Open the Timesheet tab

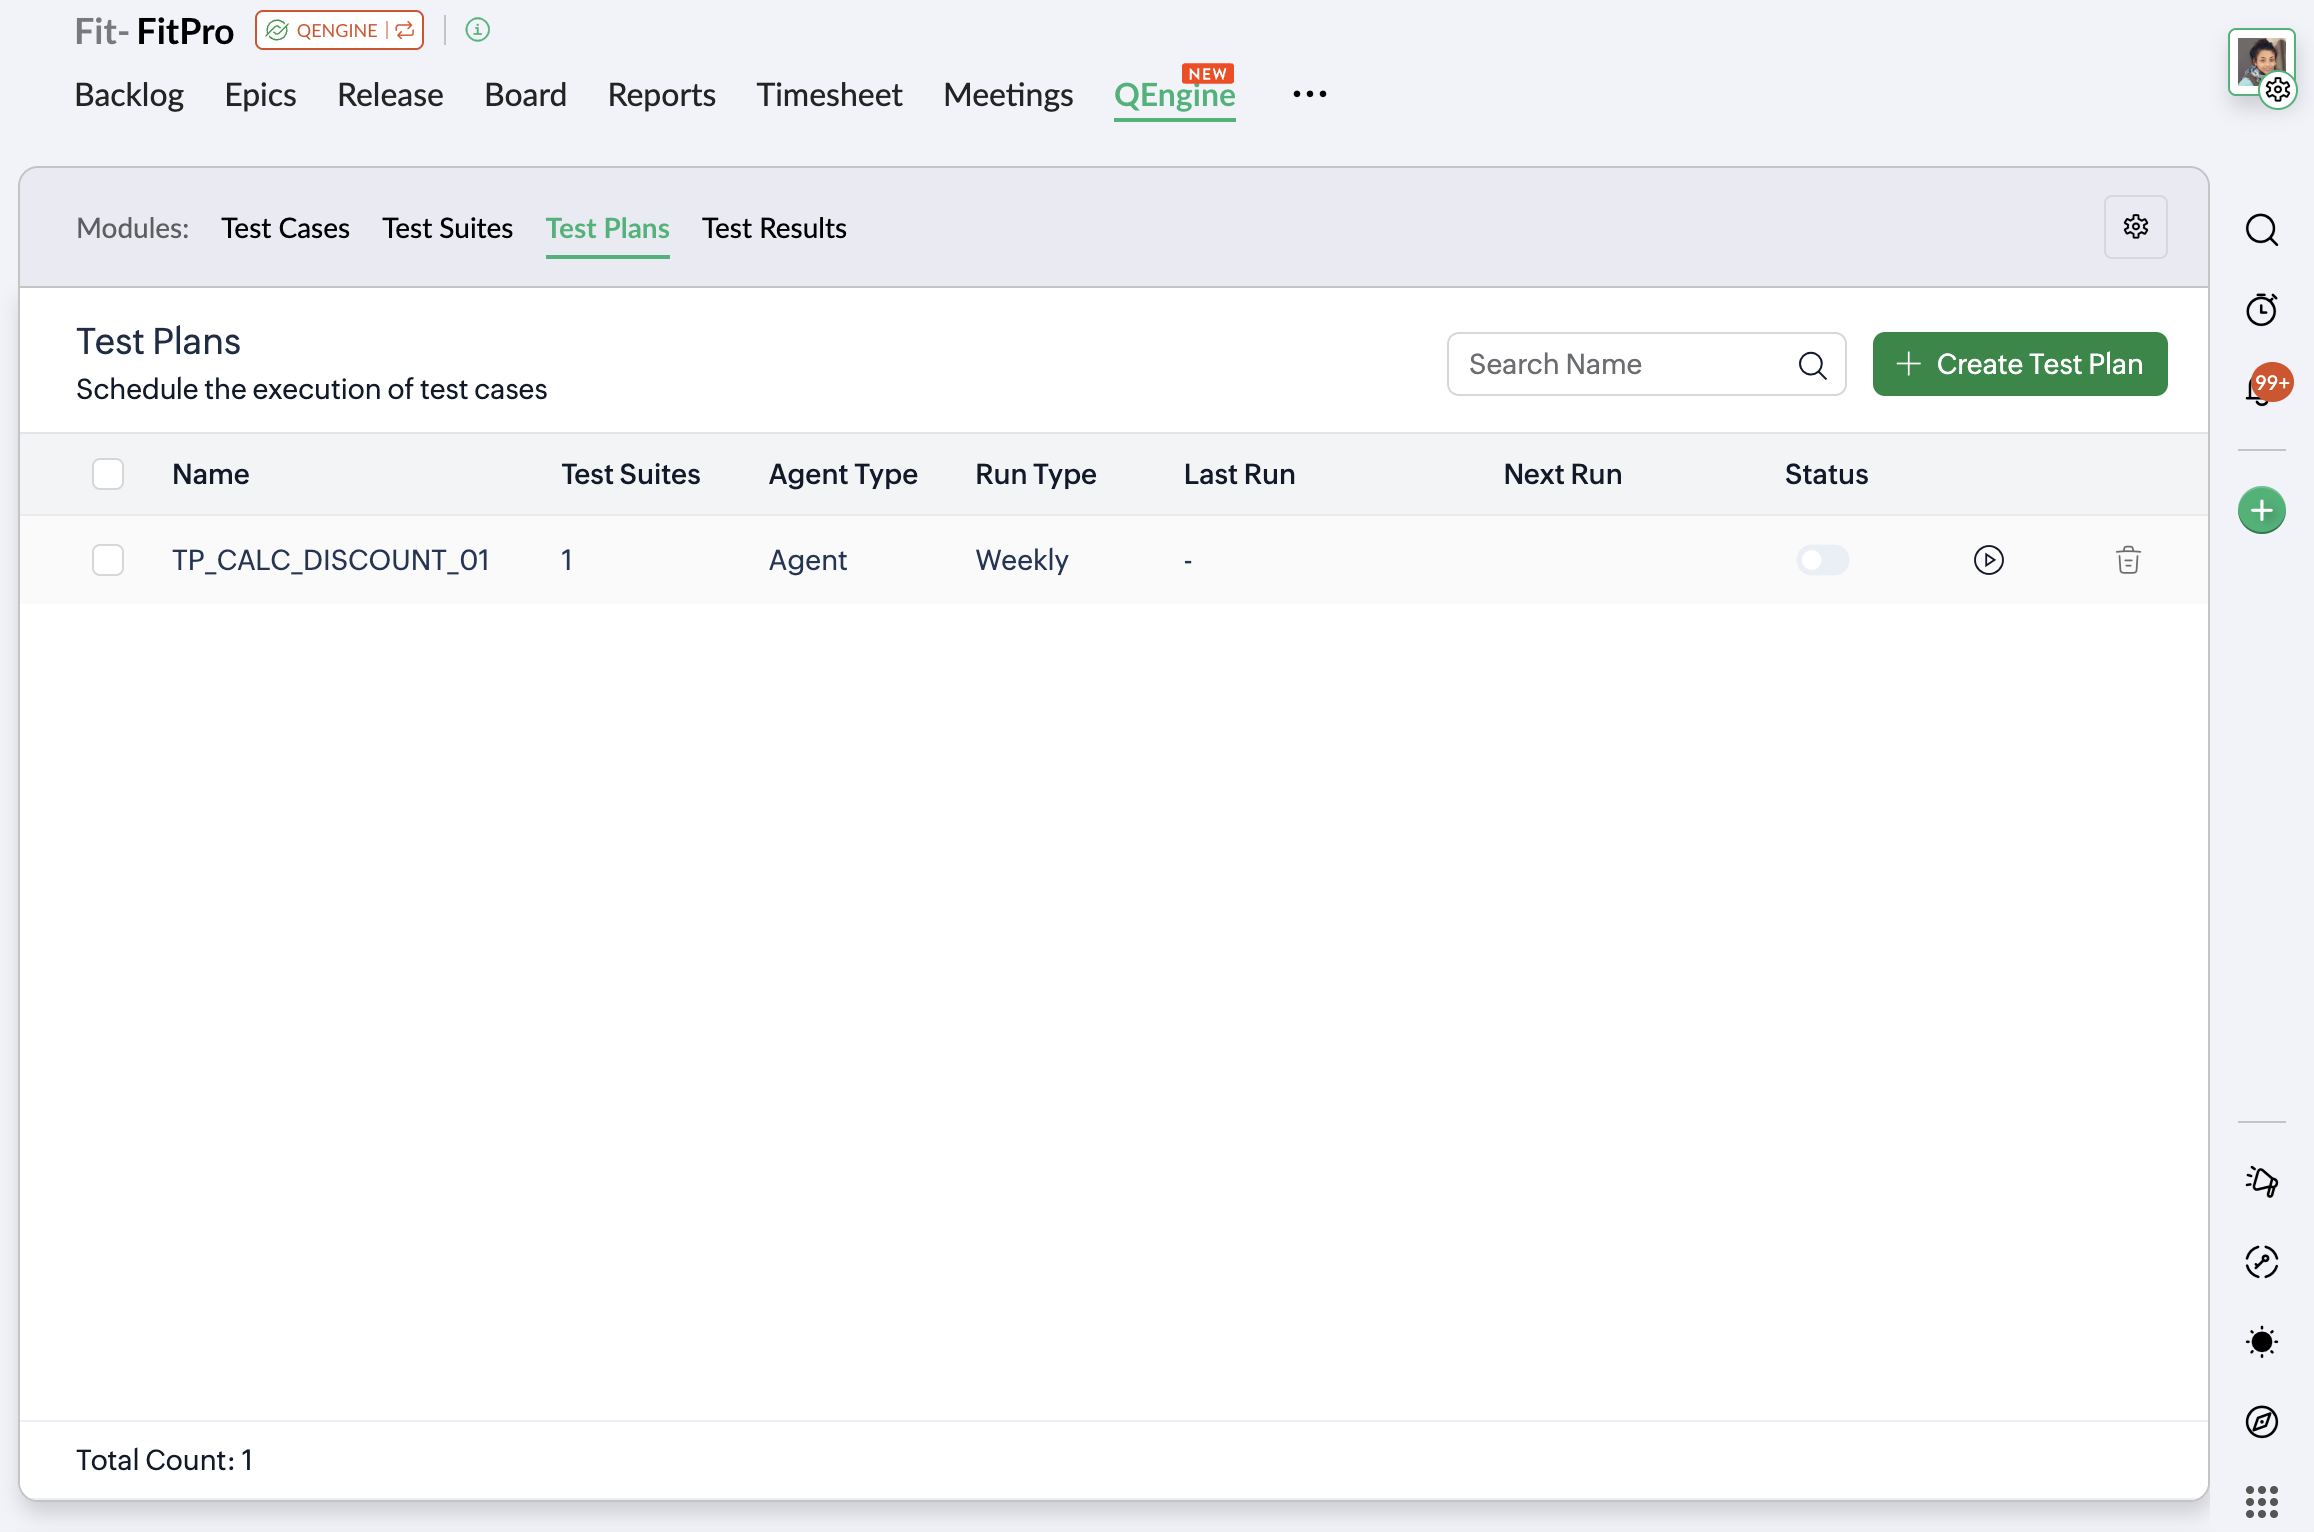pyautogui.click(x=828, y=94)
